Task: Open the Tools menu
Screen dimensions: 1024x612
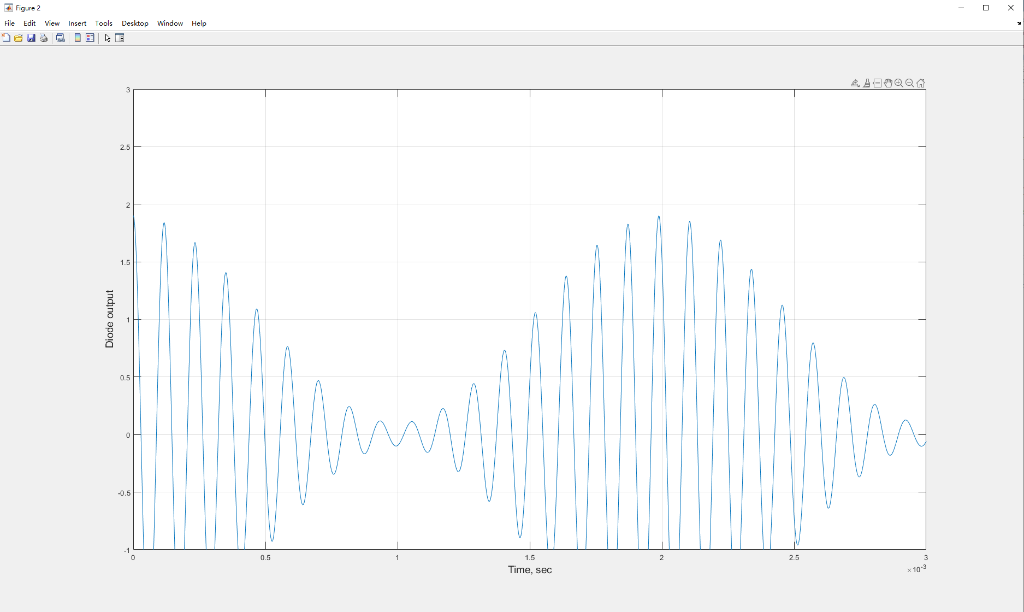Action: [104, 22]
